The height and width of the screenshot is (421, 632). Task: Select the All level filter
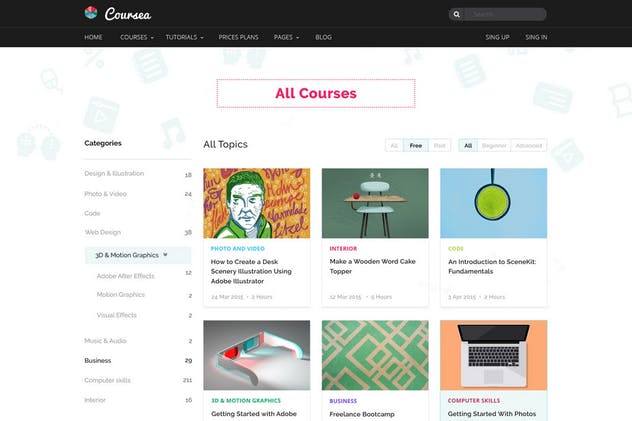[468, 145]
